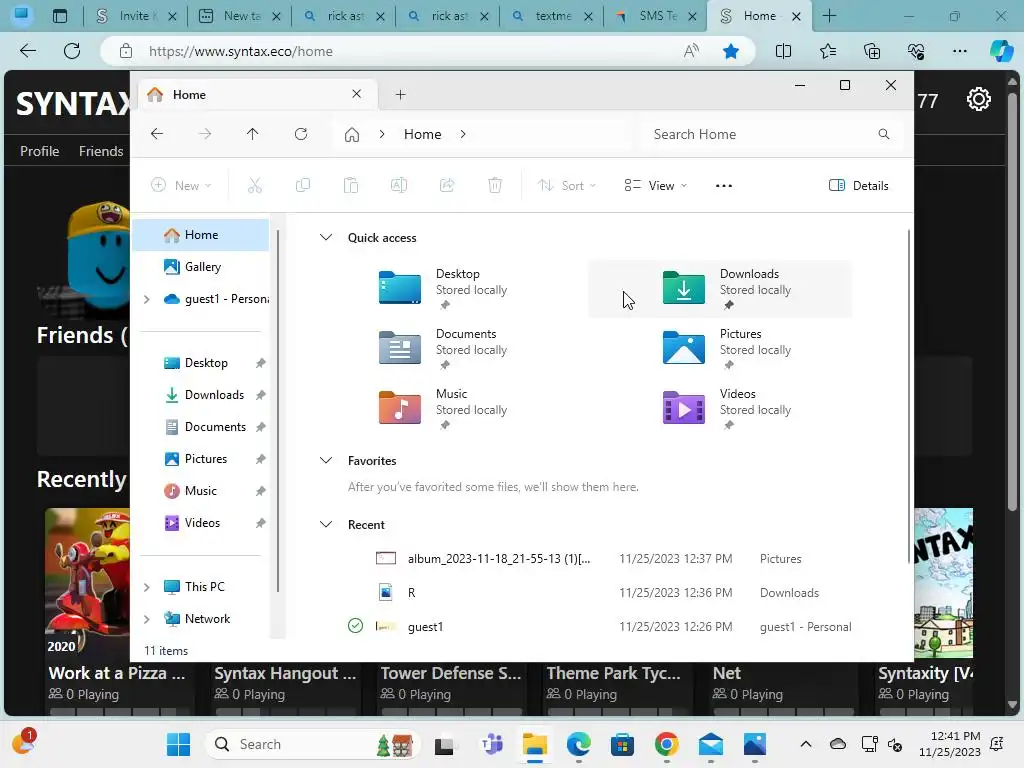Screen dimensions: 1024x768
Task: Select Home in Explorer navigation pane
Action: pyautogui.click(x=200, y=235)
